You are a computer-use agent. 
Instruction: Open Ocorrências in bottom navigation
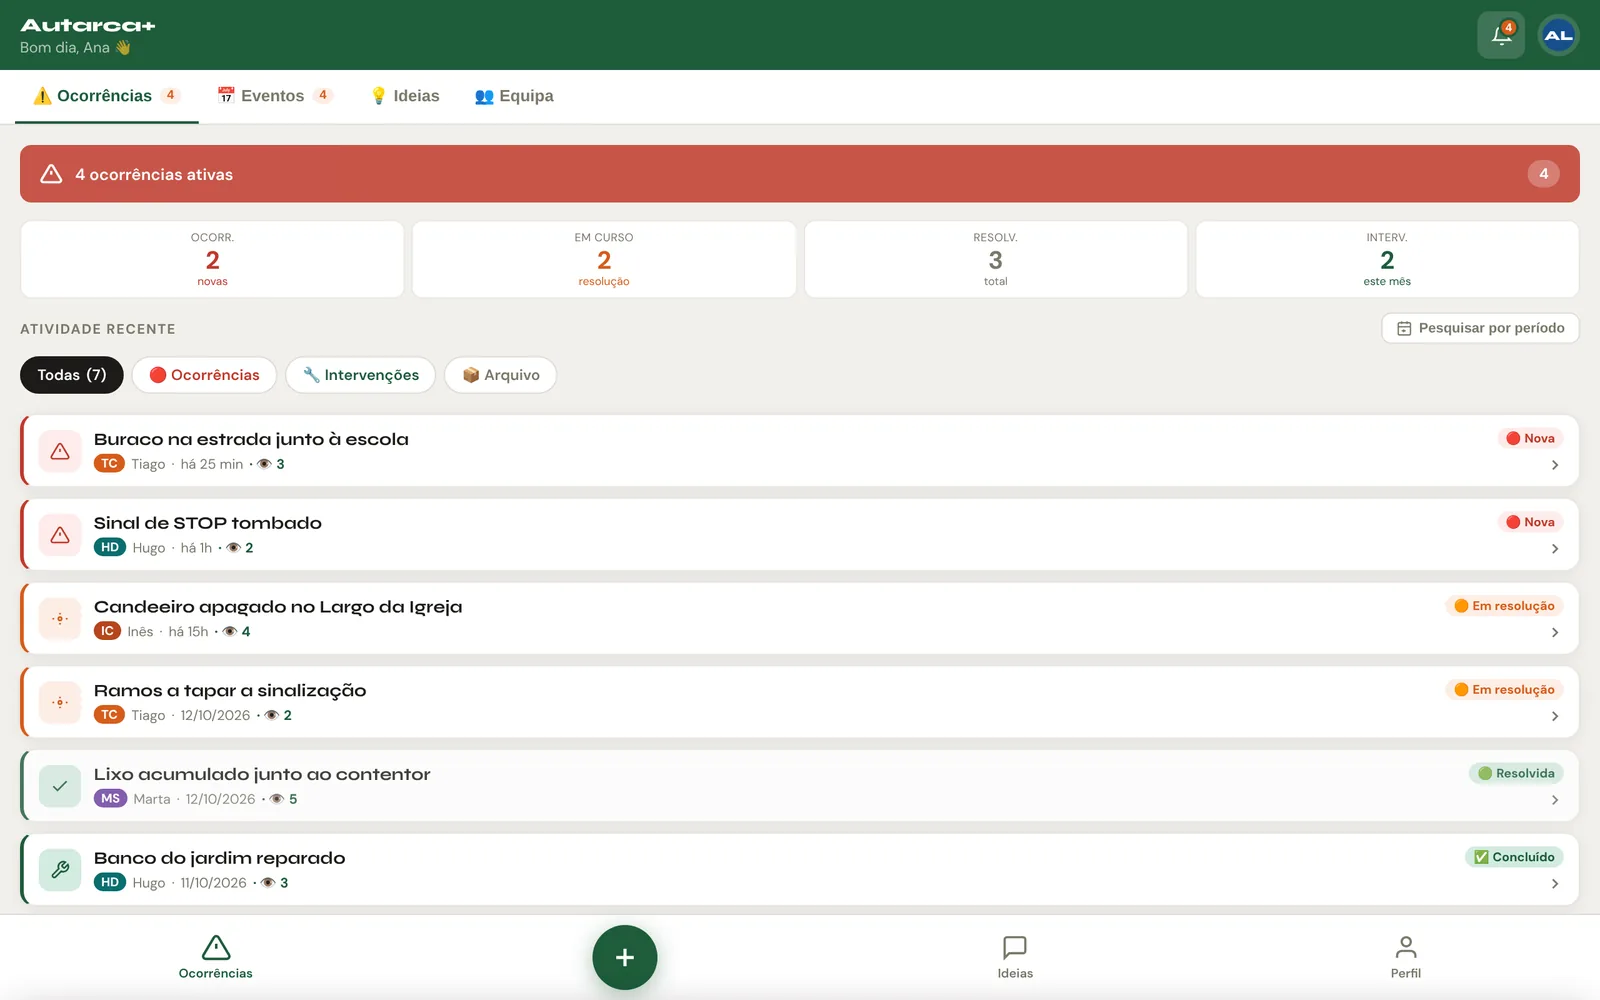(x=216, y=957)
